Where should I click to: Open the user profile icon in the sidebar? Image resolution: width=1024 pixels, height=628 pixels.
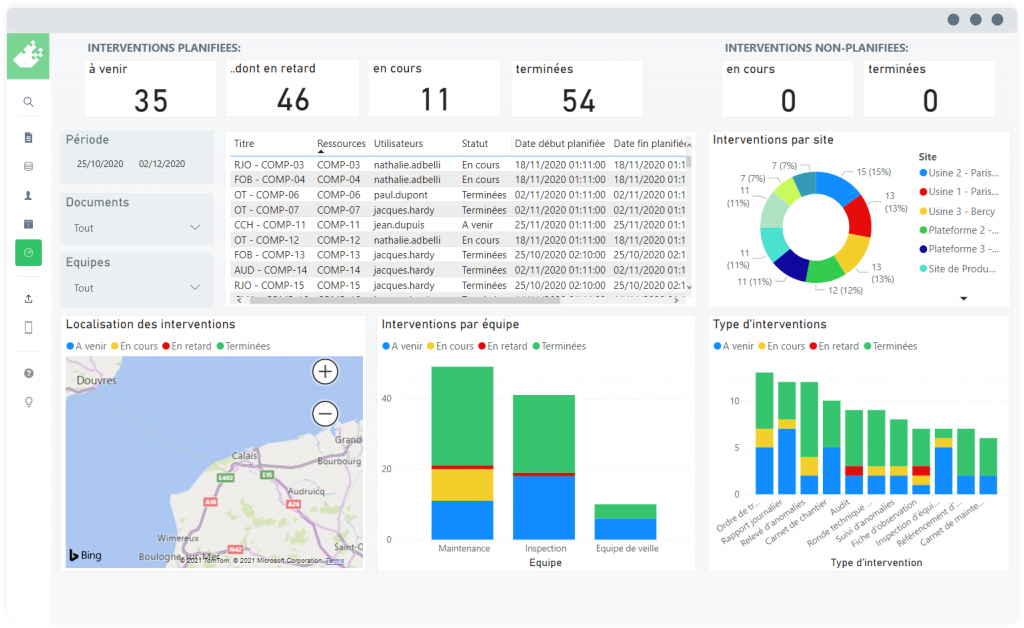point(28,196)
